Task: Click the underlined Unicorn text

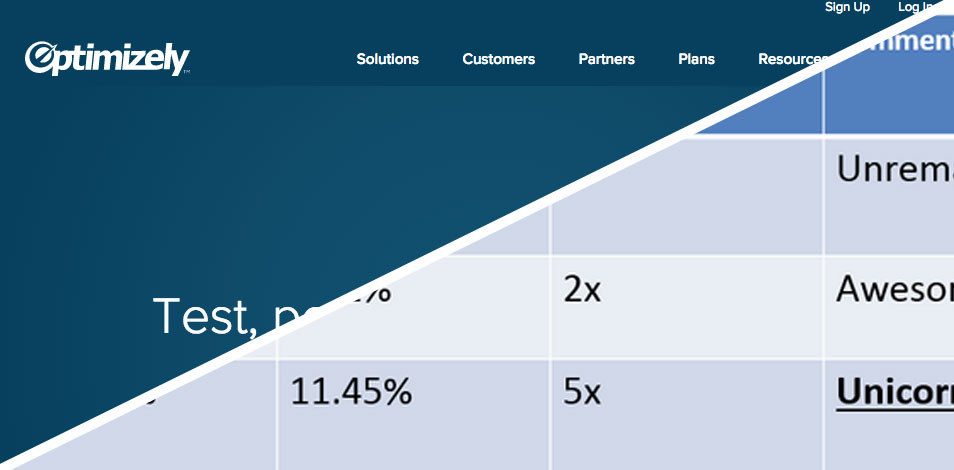Action: click(893, 393)
